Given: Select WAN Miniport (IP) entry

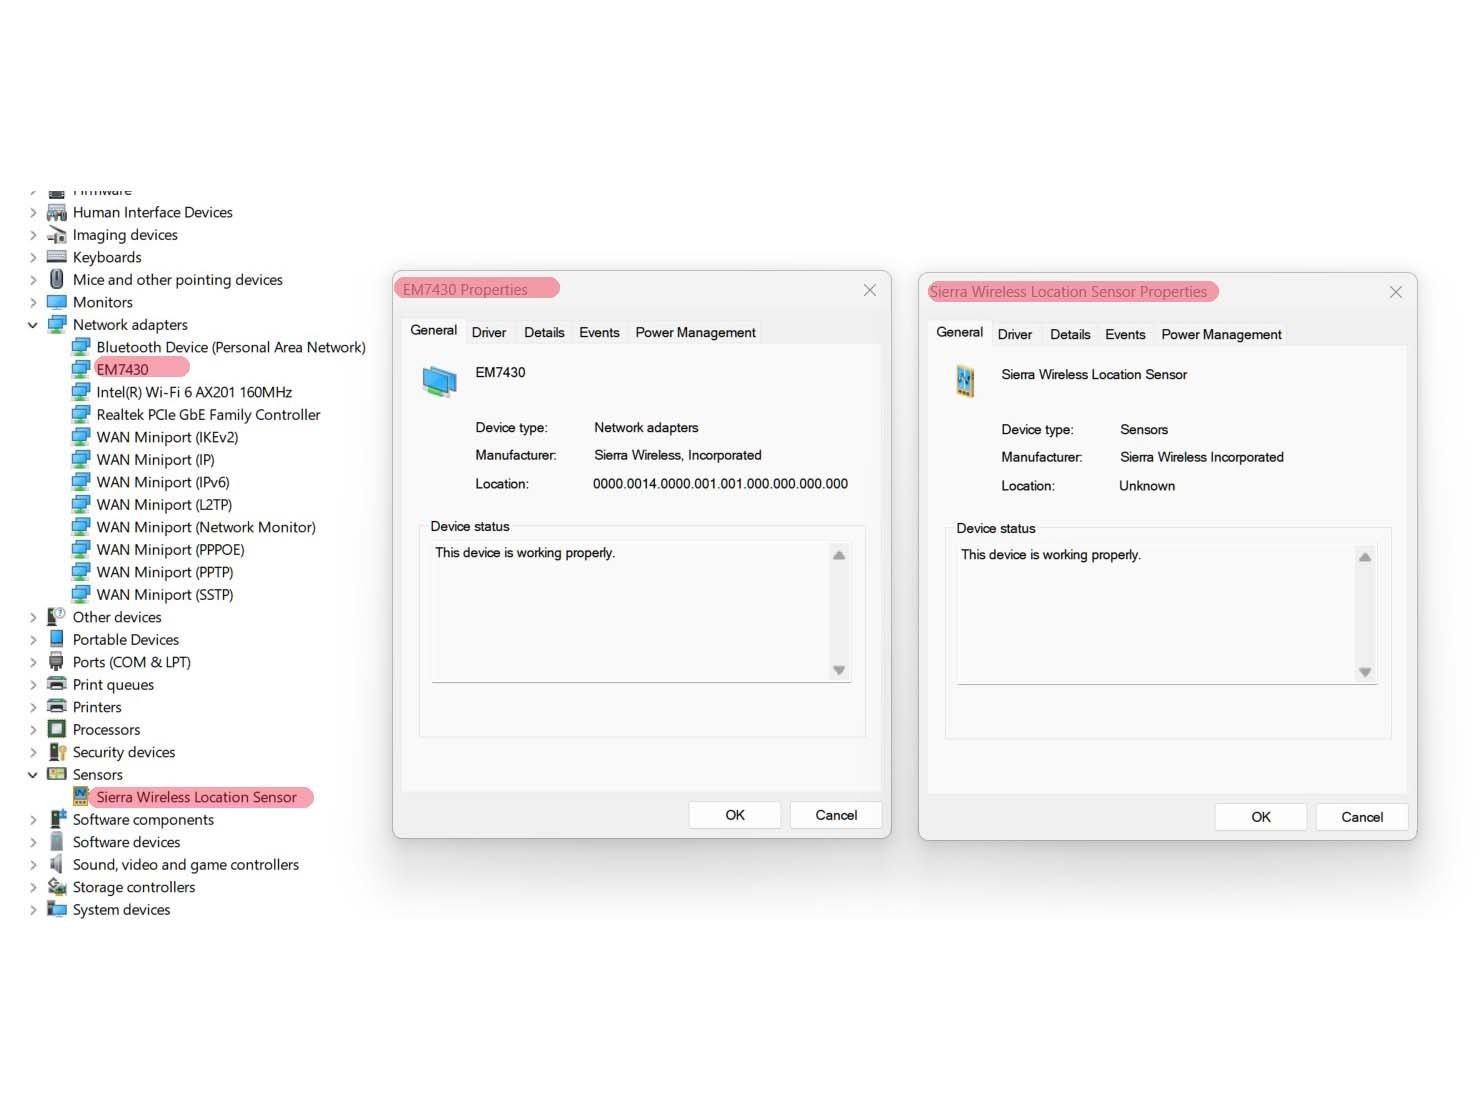Looking at the screenshot, I should click(155, 460).
